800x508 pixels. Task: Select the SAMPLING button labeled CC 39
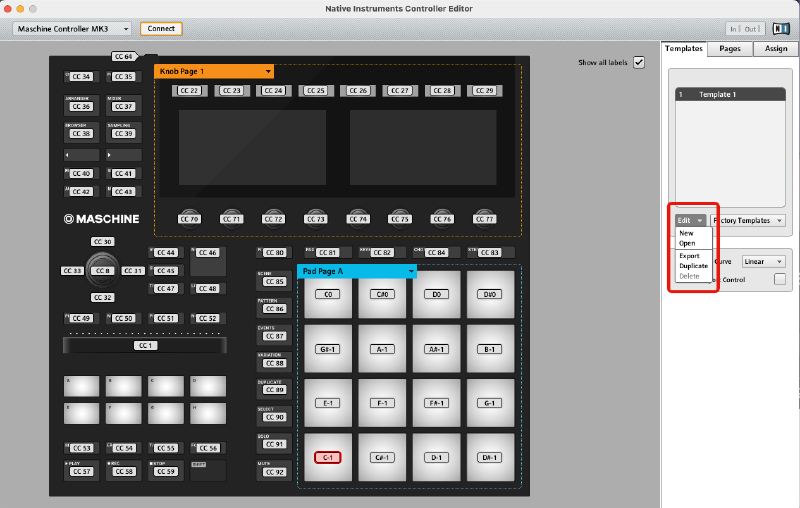point(123,131)
